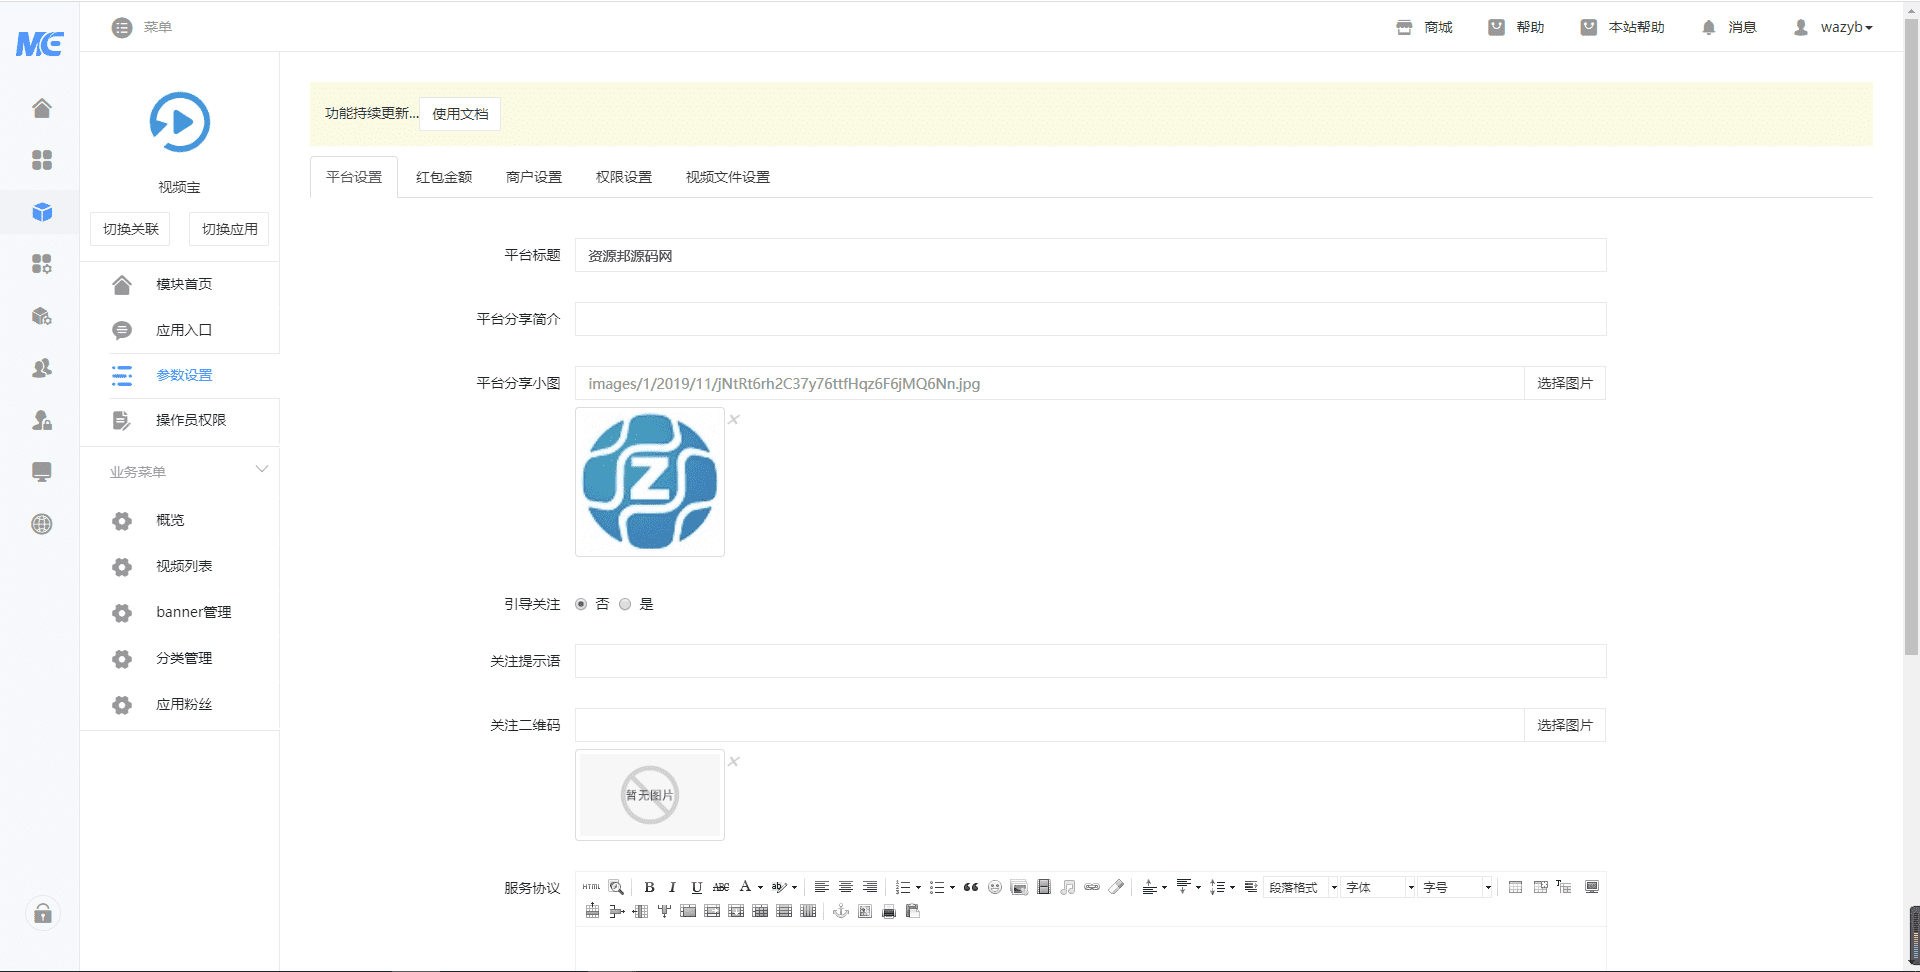Screen dimensions: 1920x972
Task: Select 是 for 引导关注
Action: tap(625, 604)
